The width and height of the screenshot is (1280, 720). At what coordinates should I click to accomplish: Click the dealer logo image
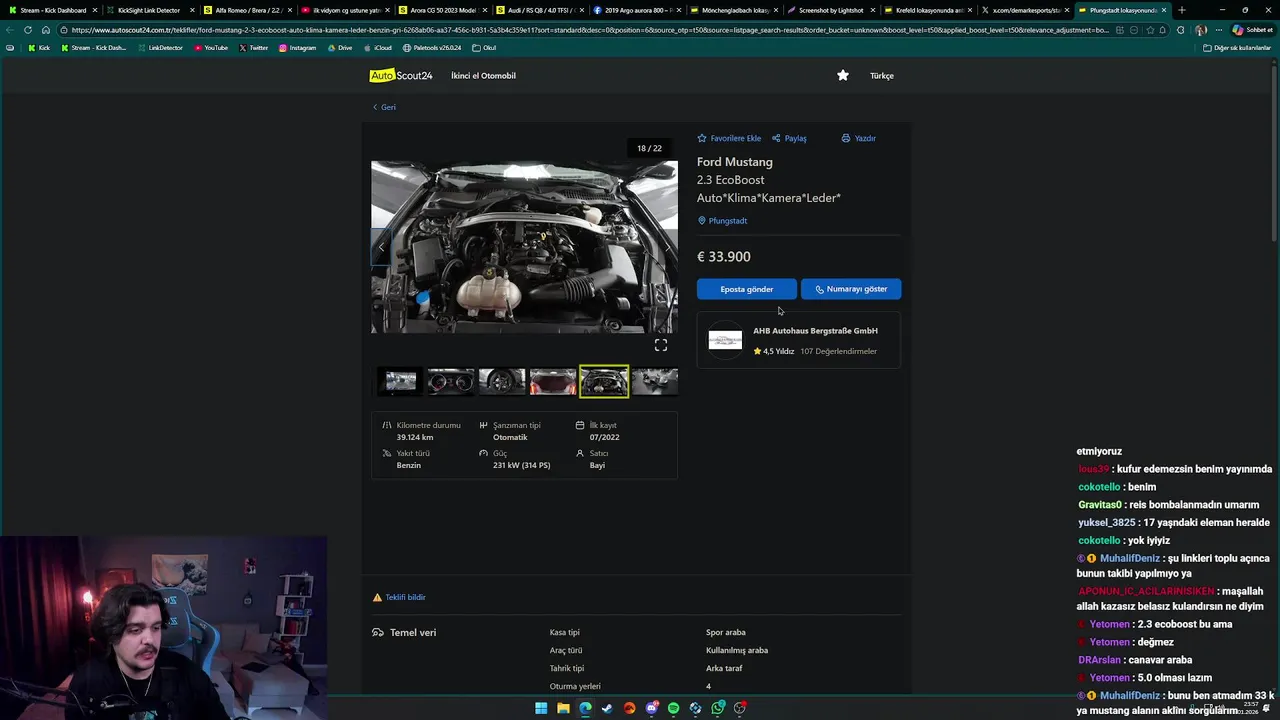point(725,340)
